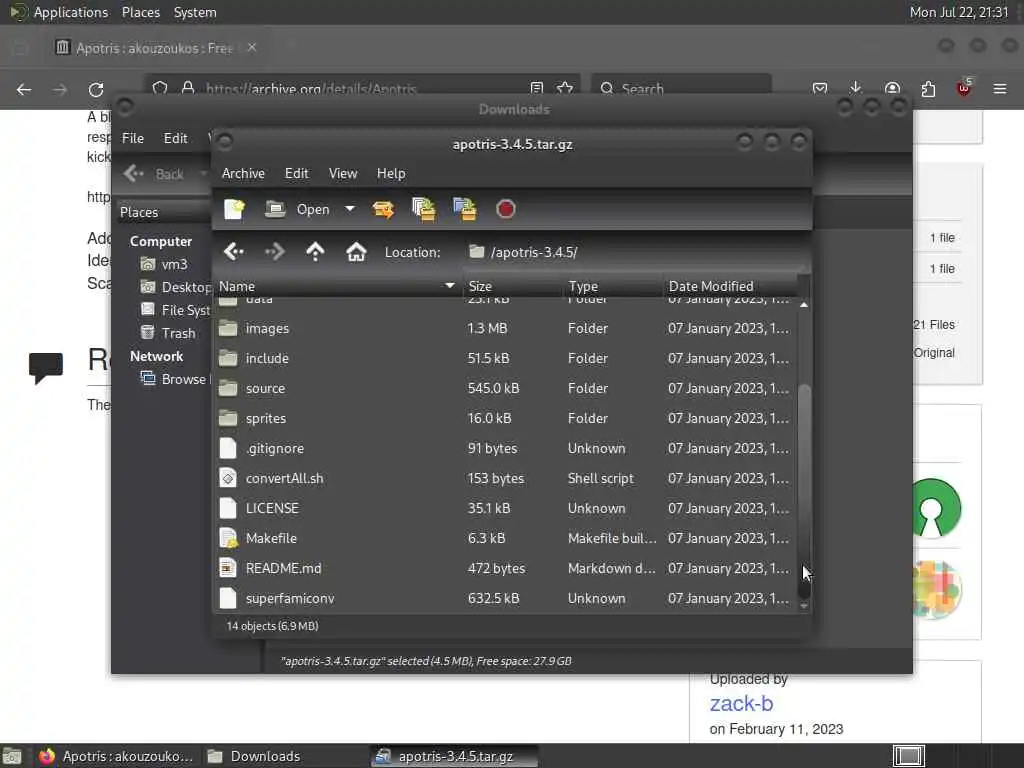Screen dimensions: 1024x768
Task: Click the show desktop icon in the taskbar
Action: (12, 757)
